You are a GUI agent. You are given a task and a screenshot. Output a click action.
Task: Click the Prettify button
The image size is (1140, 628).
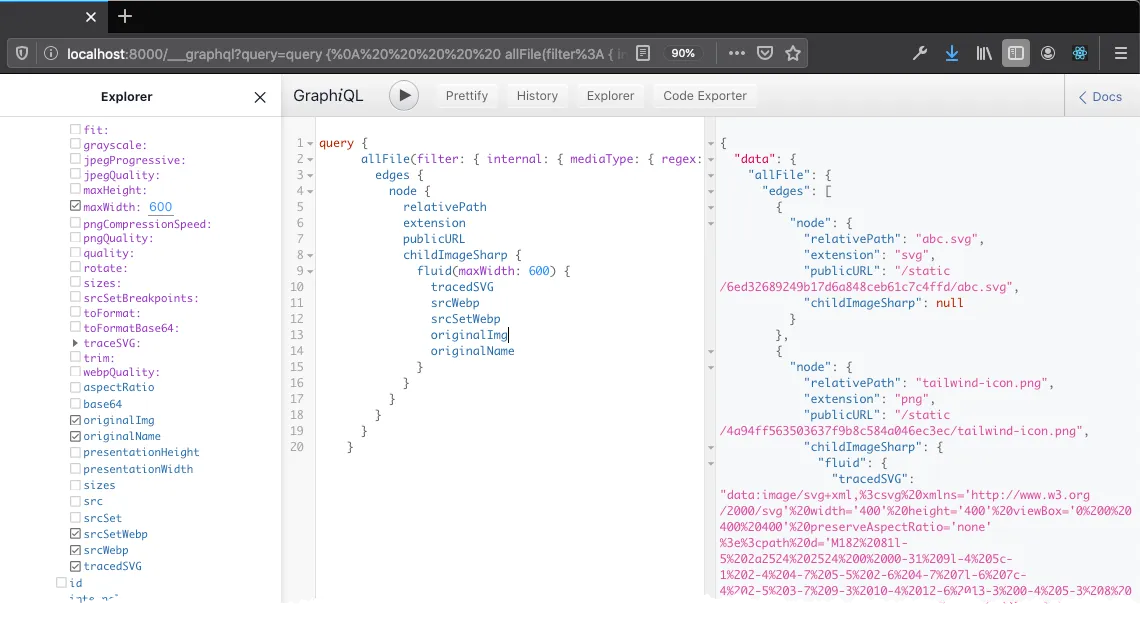coord(467,95)
